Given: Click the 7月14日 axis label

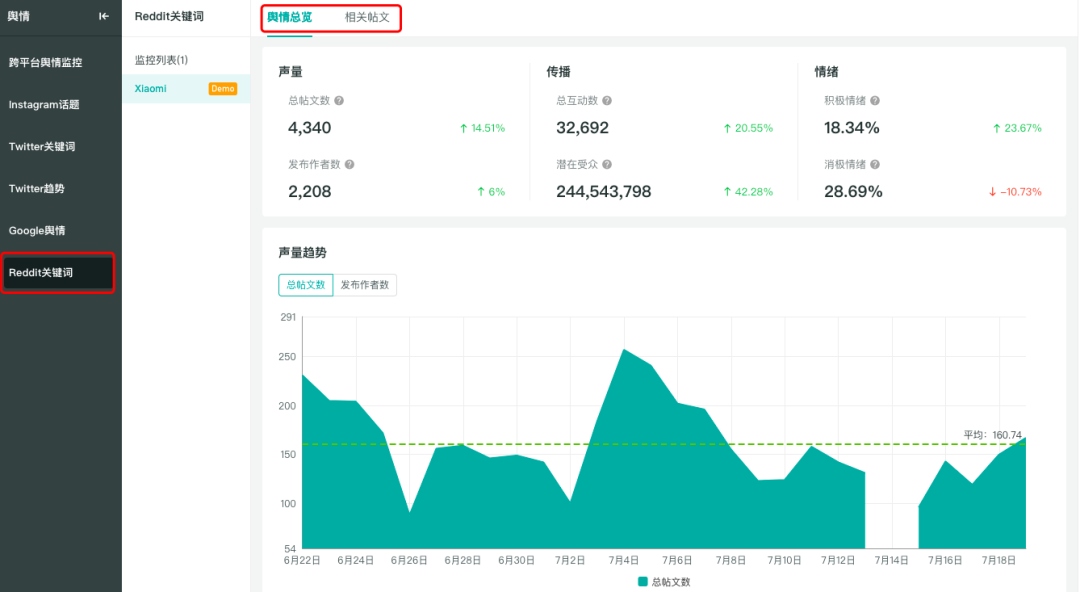Looking at the screenshot, I should click(x=891, y=560).
